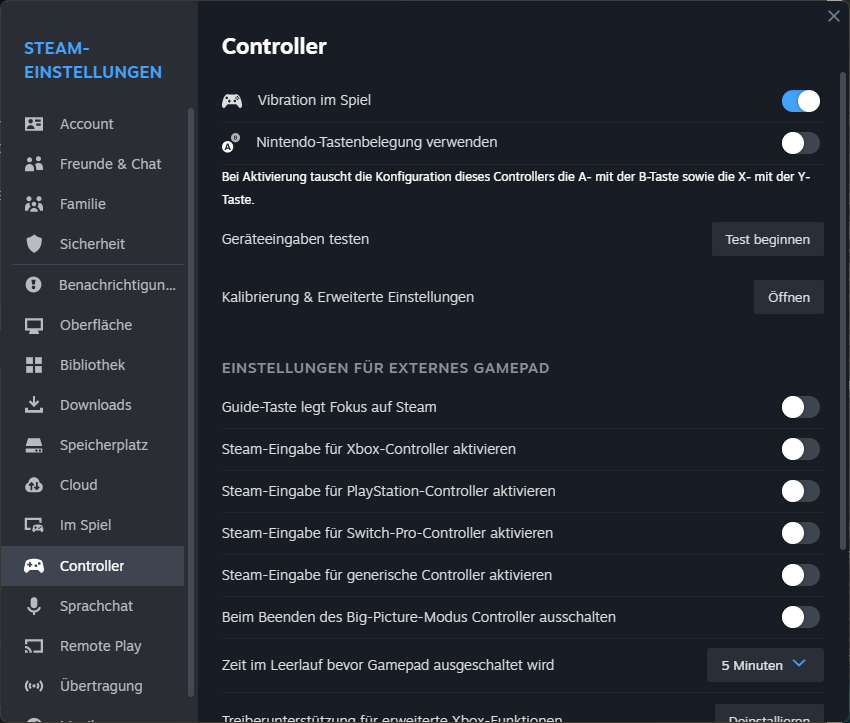Turn on Steam-Eingabe für Xbox-Controller
Screen dimensions: 850x723
pos(800,449)
